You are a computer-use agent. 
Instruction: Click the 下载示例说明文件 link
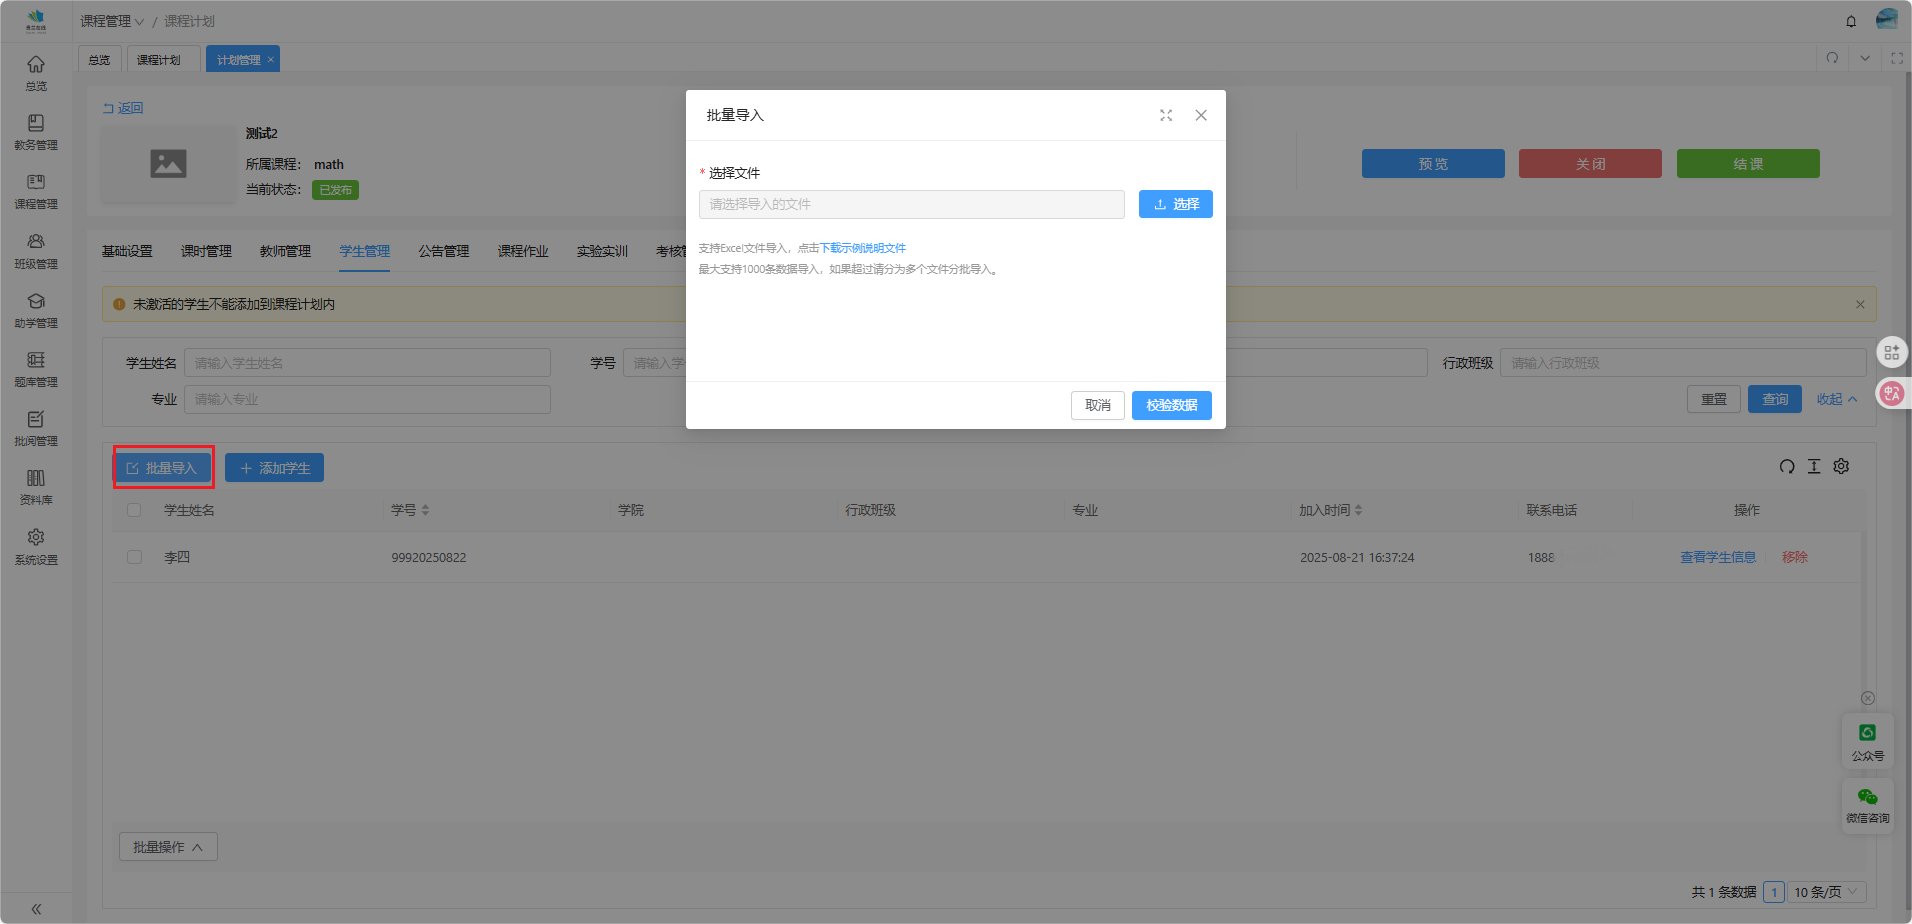tap(863, 248)
